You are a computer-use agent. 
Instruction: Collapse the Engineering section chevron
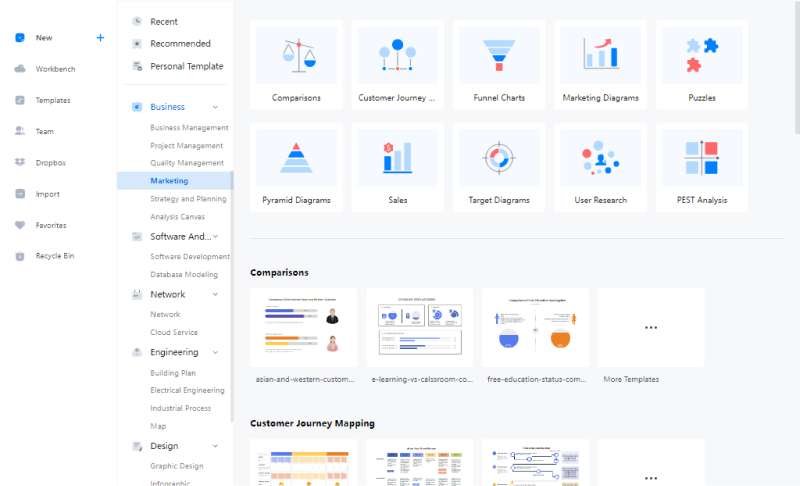coord(215,352)
